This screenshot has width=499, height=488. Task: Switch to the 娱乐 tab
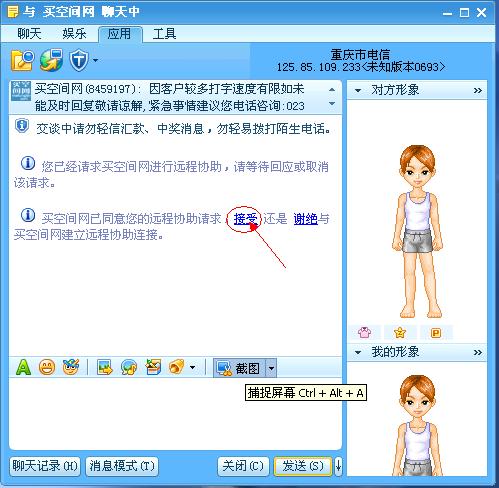coord(74,34)
